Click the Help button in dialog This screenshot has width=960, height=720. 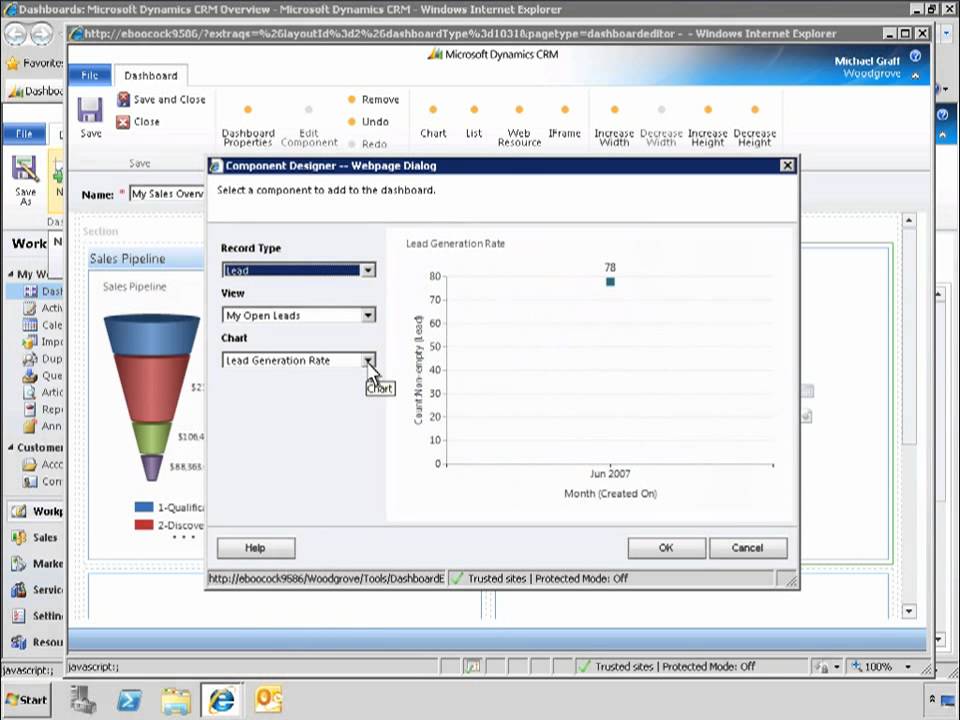pos(256,548)
